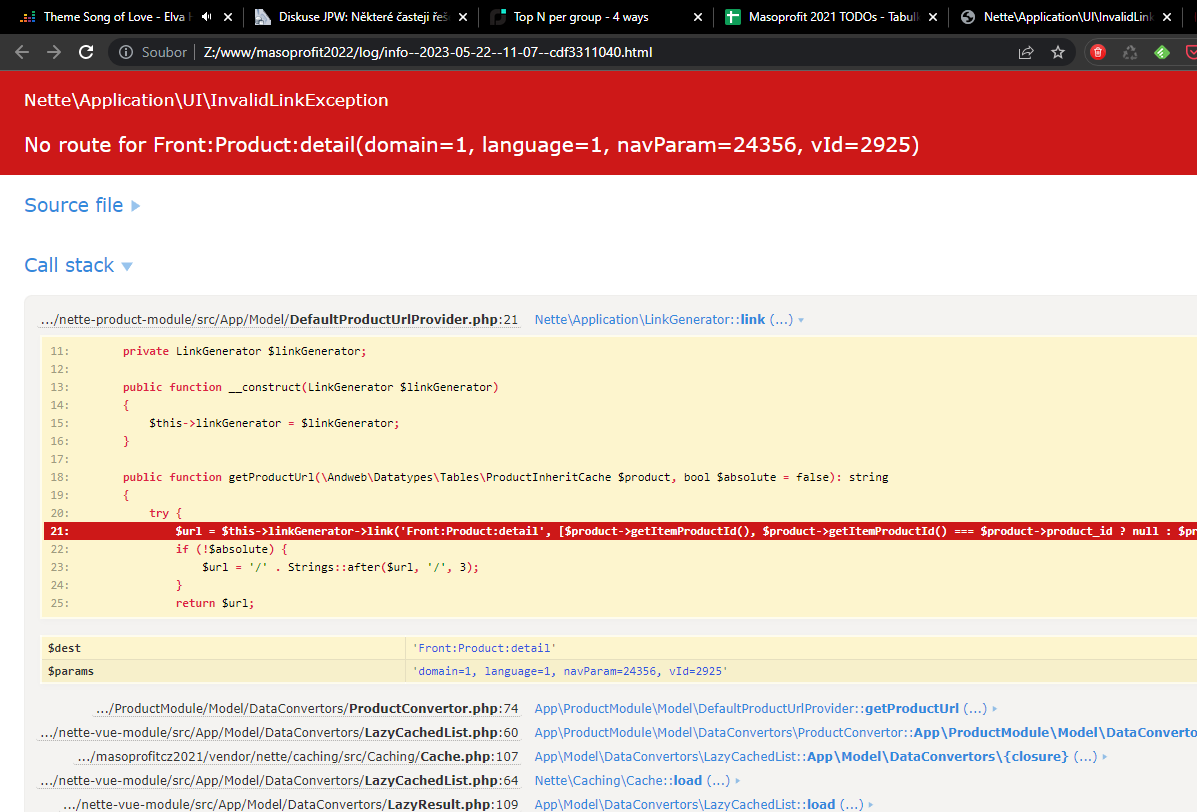
Task: Open the green Feedly extension icon
Action: pyautogui.click(x=1162, y=52)
